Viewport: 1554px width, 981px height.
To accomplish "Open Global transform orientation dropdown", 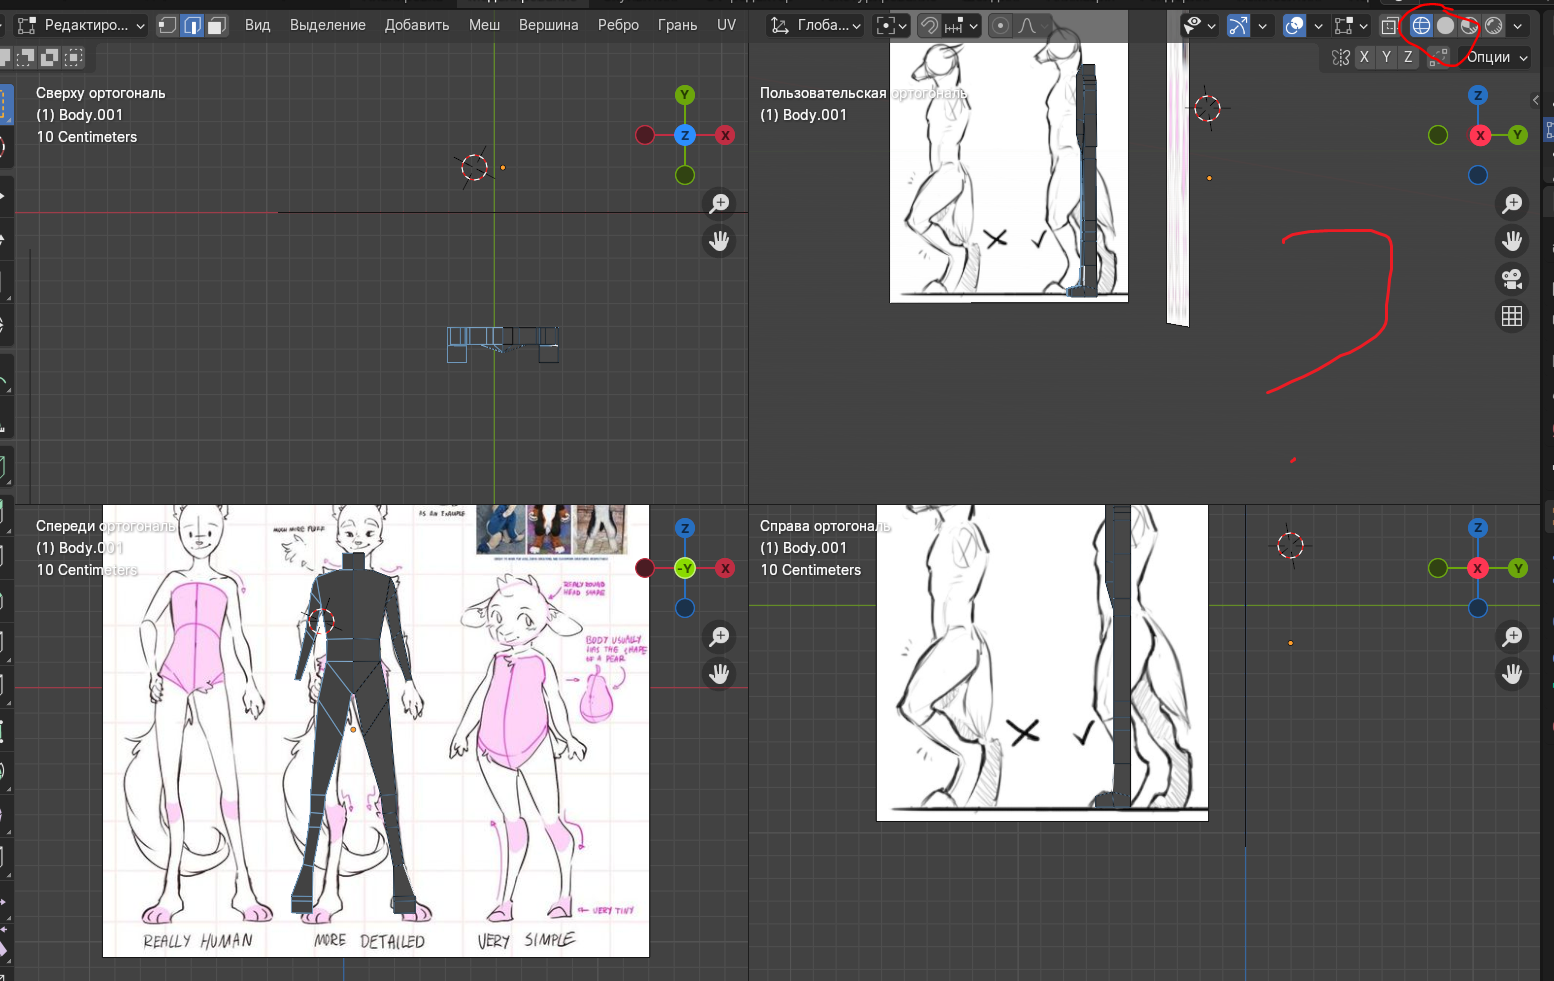I will pyautogui.click(x=816, y=25).
